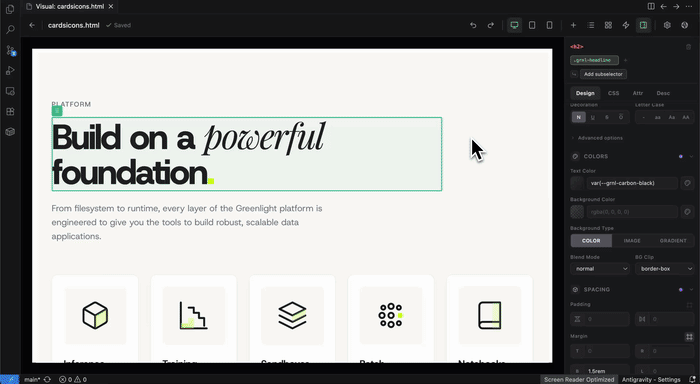700x384 pixels.
Task: Set text decoration to overline (O)
Action: pos(621,117)
